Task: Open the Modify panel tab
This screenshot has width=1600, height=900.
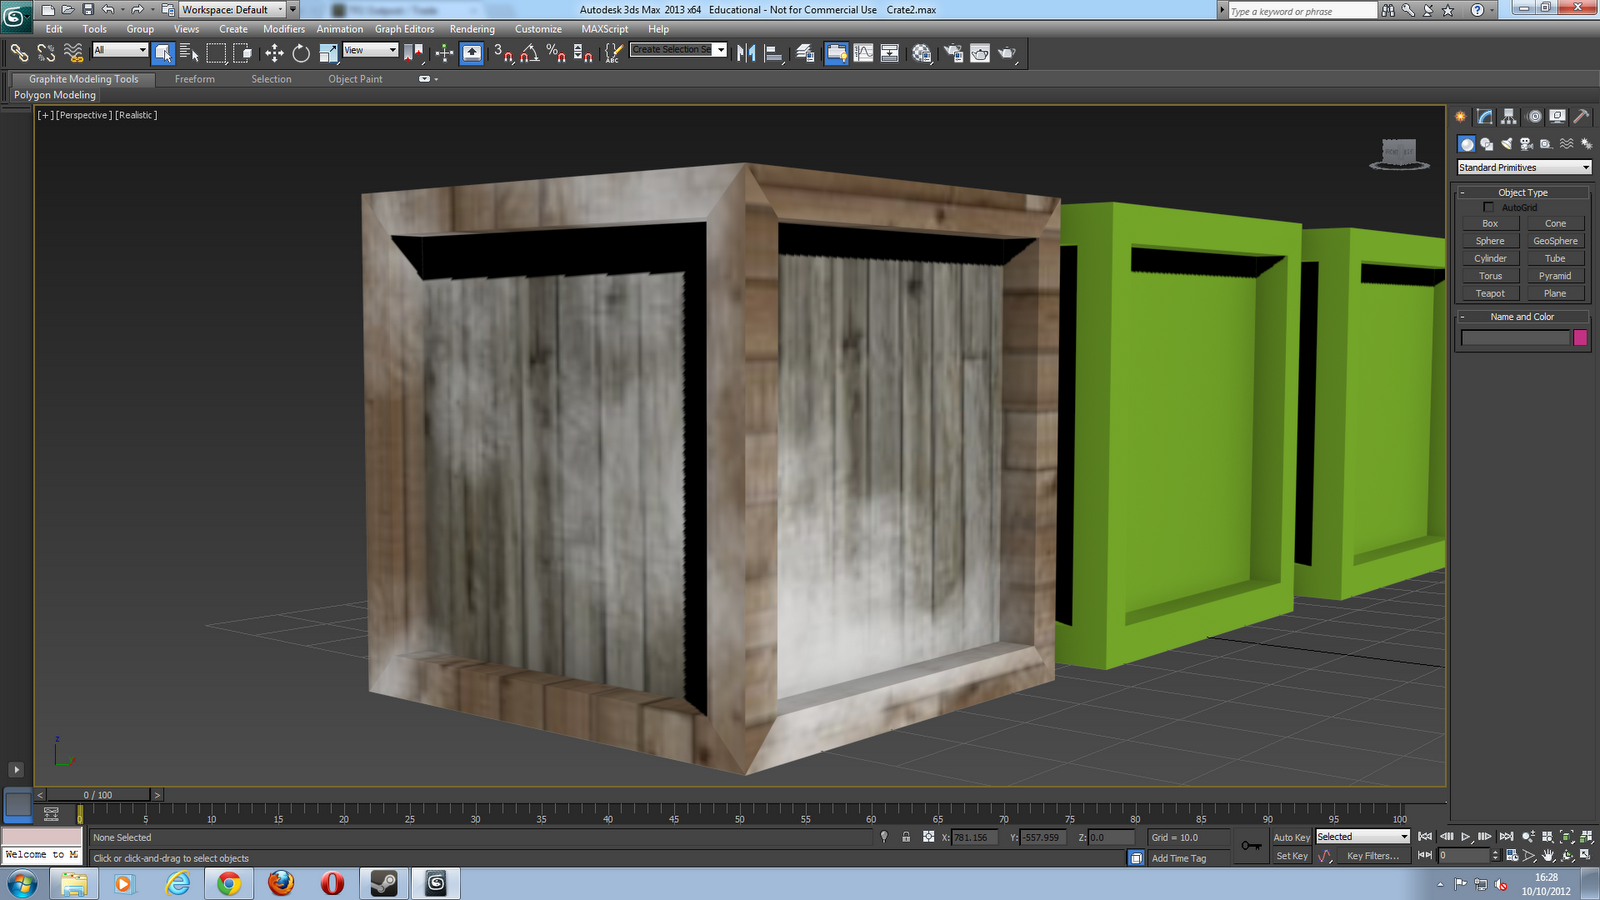Action: point(1485,117)
